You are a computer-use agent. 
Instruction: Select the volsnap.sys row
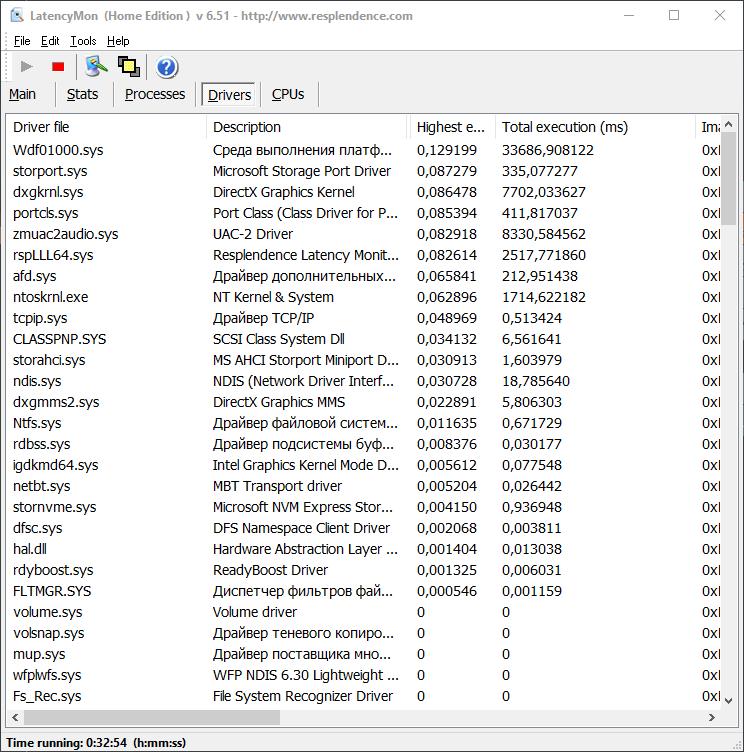pyautogui.click(x=363, y=634)
